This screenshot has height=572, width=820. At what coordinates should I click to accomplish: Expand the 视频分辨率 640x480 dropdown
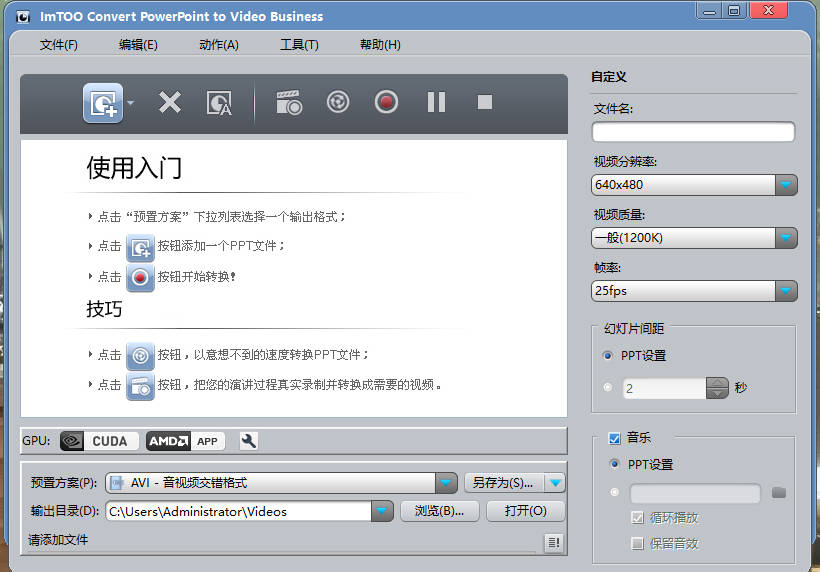pyautogui.click(x=785, y=185)
